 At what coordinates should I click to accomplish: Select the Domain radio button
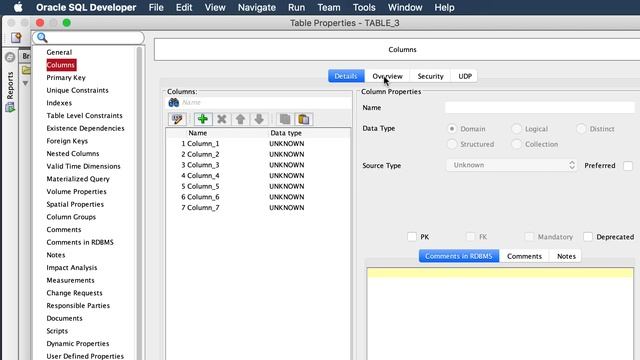click(x=452, y=129)
